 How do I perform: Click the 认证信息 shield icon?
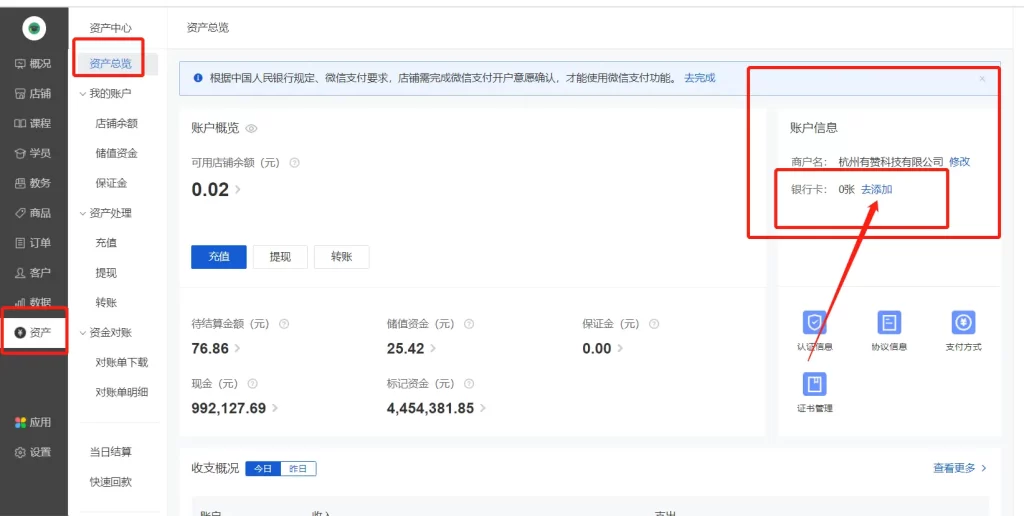click(815, 323)
